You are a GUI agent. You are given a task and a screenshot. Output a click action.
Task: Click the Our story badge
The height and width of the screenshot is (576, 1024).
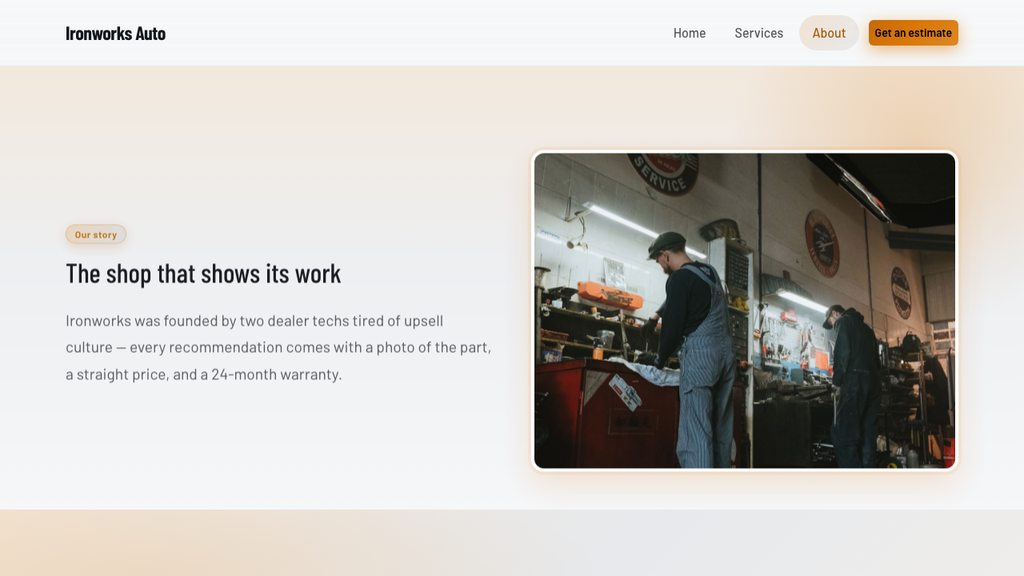pos(95,234)
